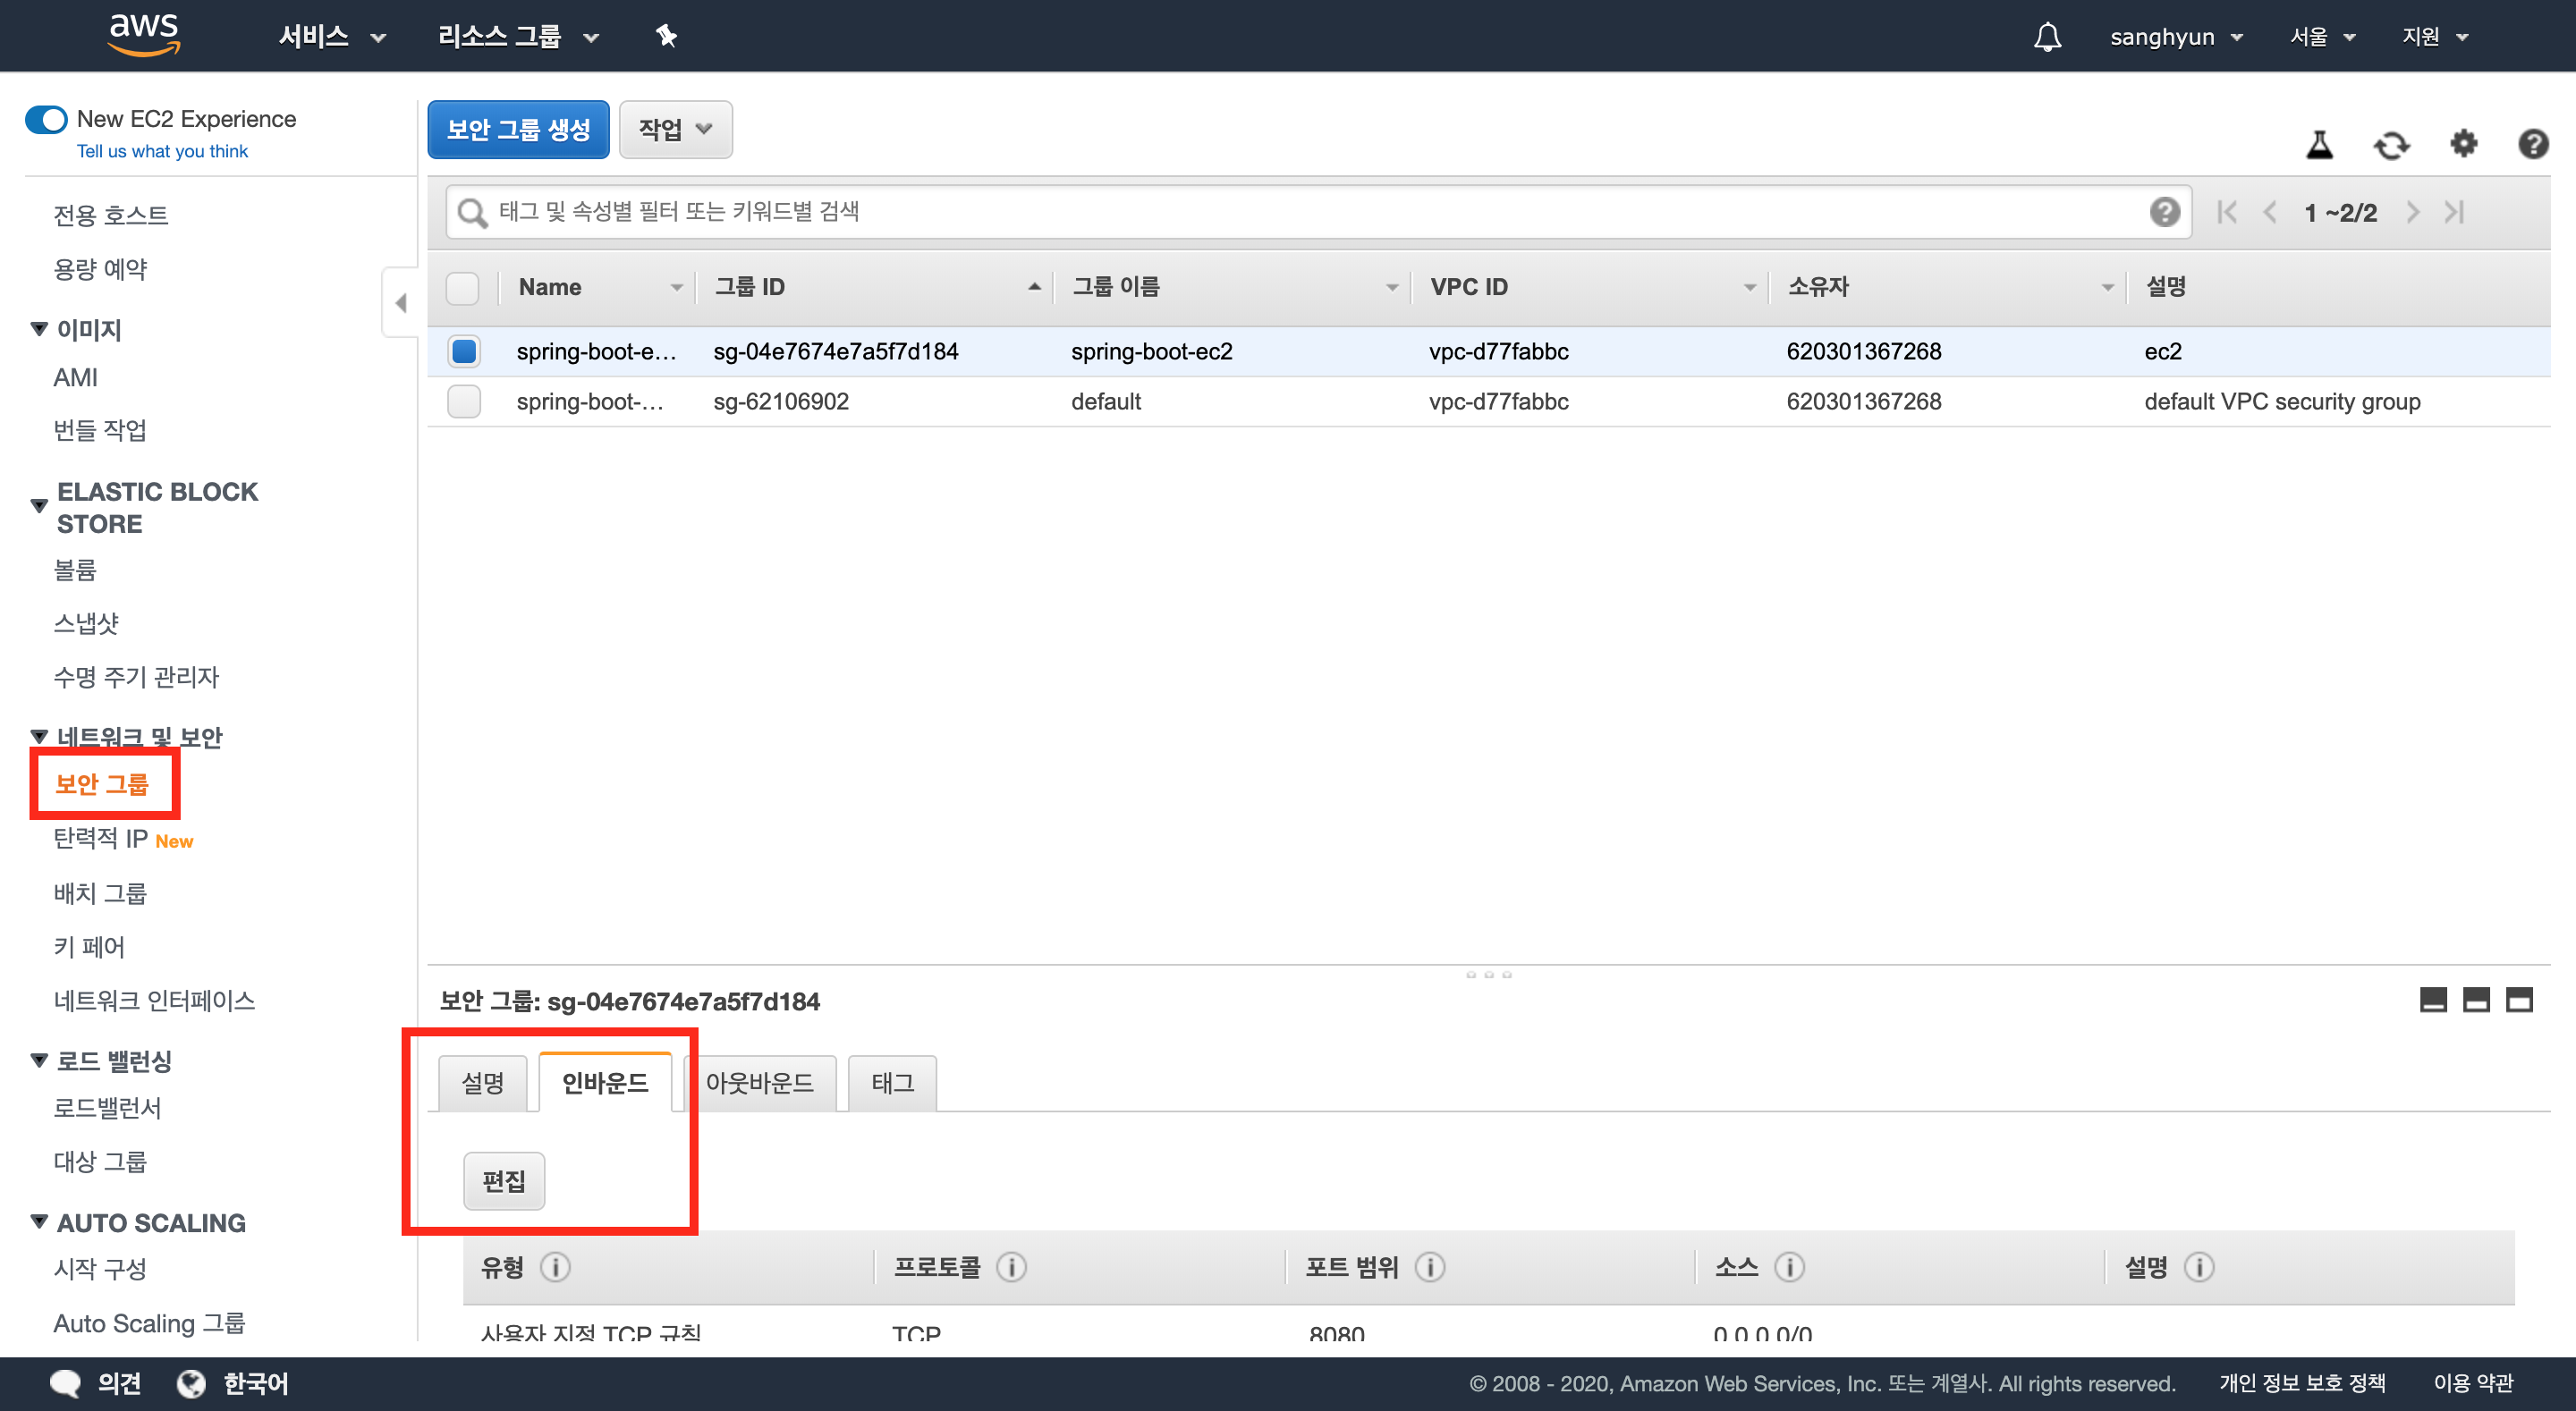This screenshot has height=1411, width=2576.
Task: Click the help question mark in toolbar
Action: (2532, 144)
